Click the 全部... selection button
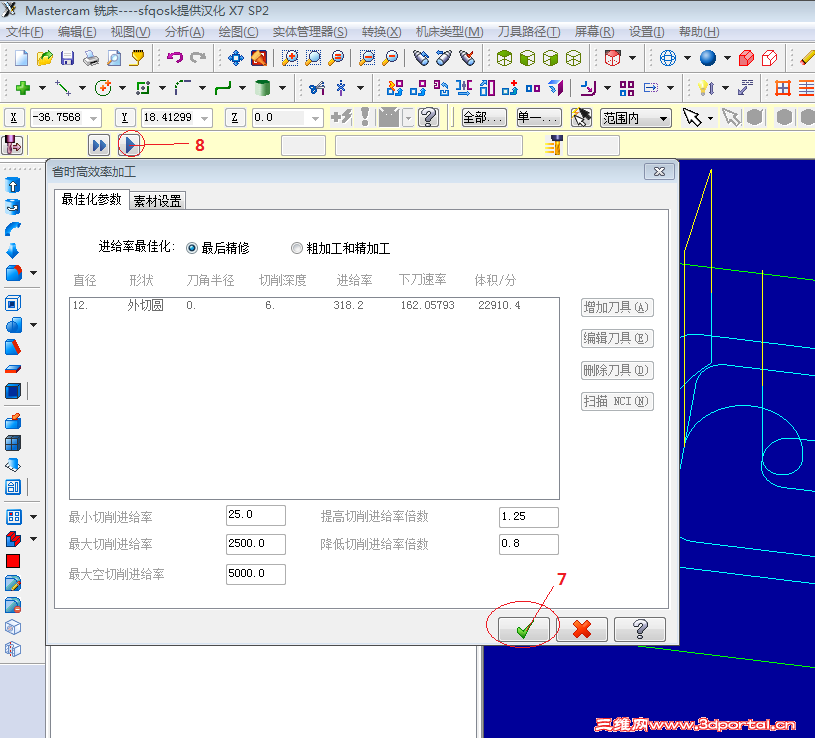The height and width of the screenshot is (738, 815). [484, 118]
